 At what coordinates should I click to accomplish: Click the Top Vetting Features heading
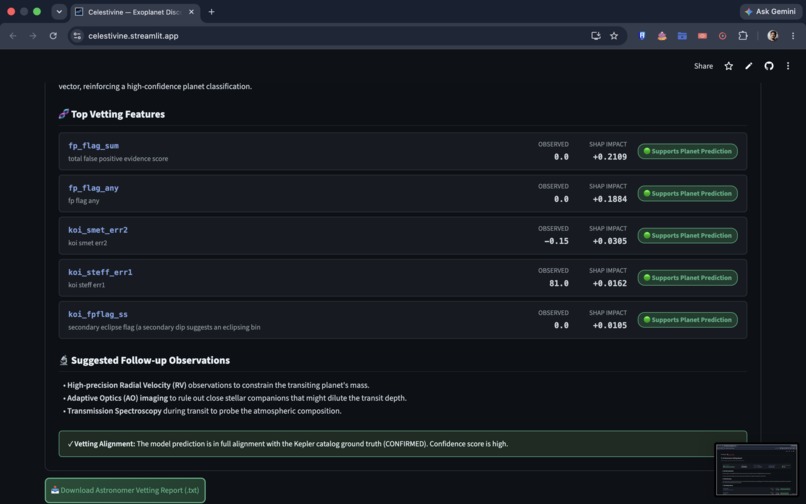tap(118, 114)
